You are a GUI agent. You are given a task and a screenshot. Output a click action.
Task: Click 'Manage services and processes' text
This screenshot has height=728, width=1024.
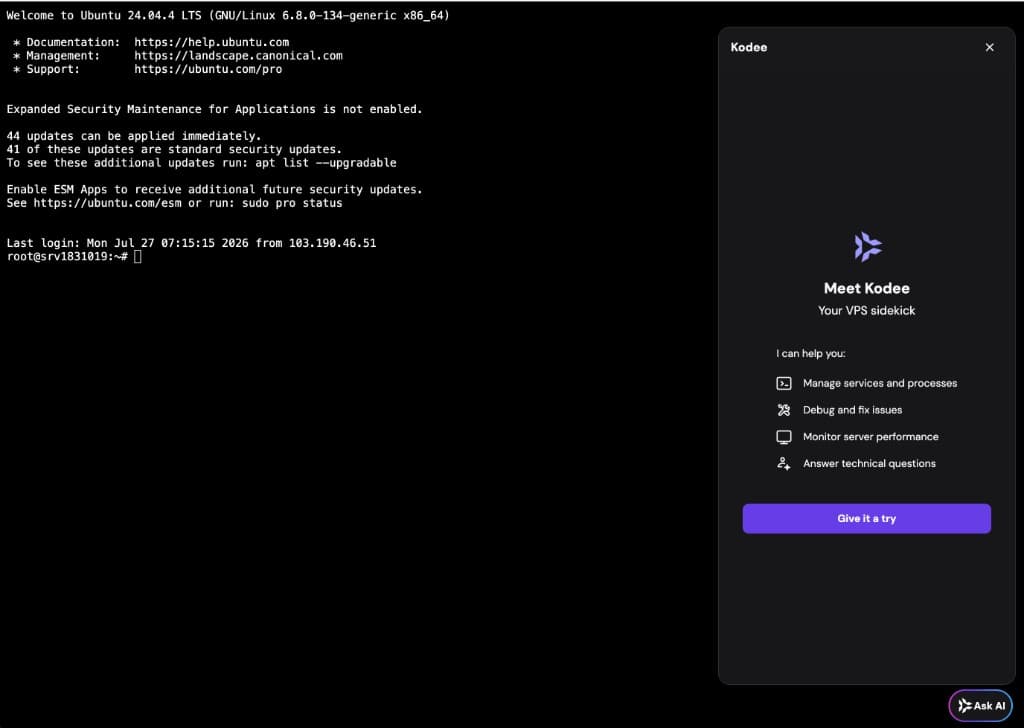(x=880, y=383)
